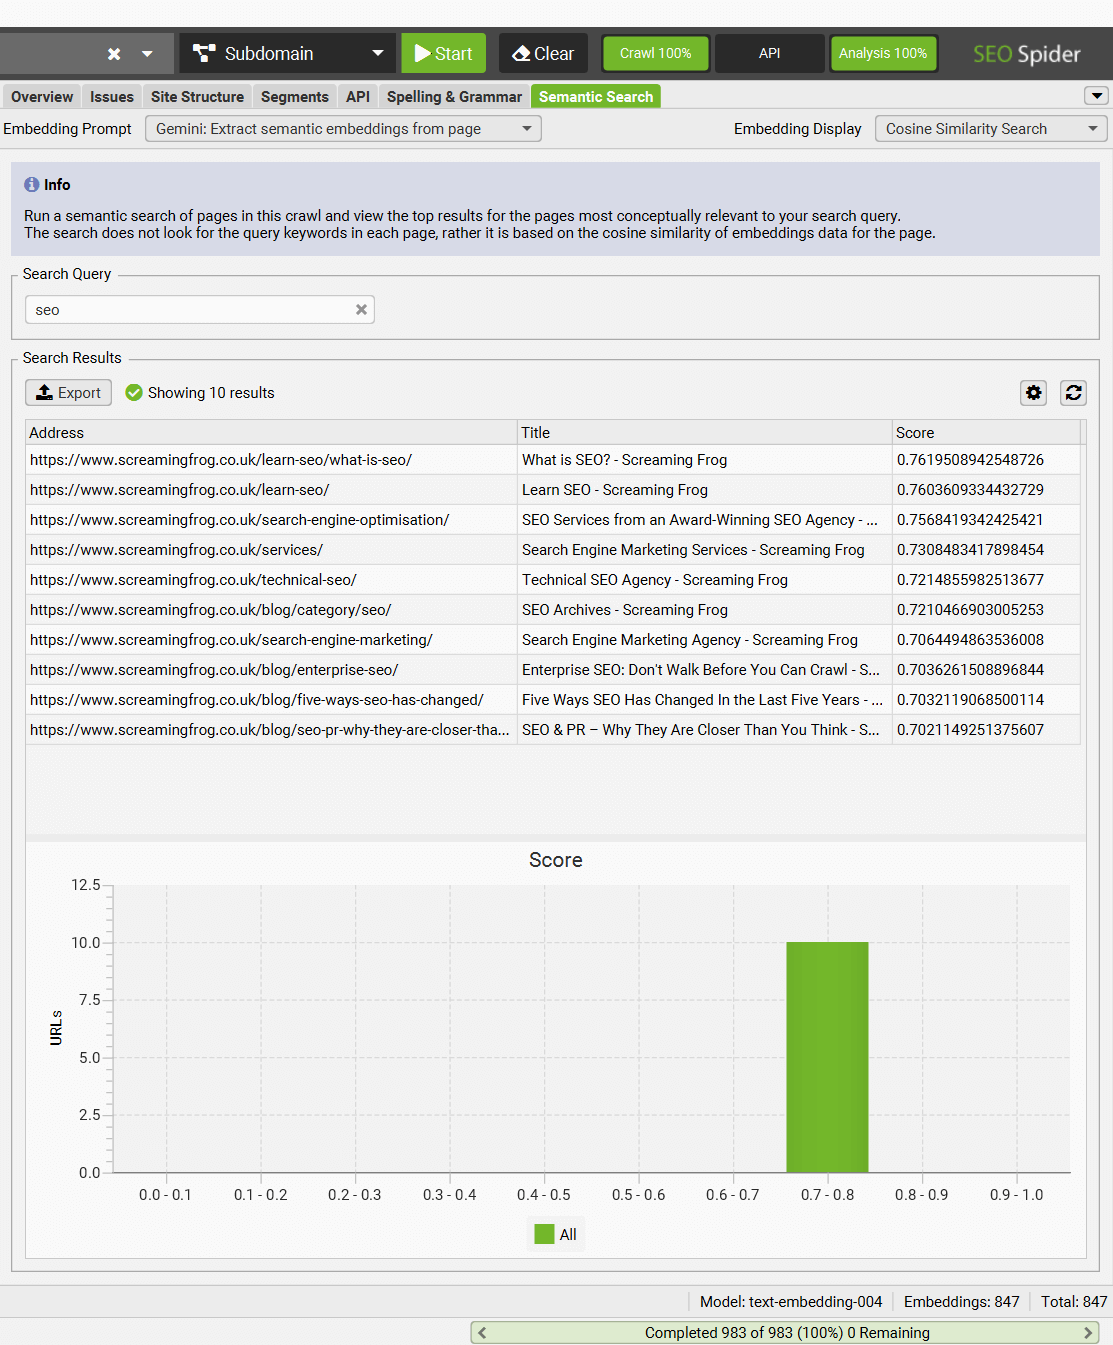Screen dimensions: 1113x1345
Task: Open the Subdomain dropdown
Action: click(378, 53)
